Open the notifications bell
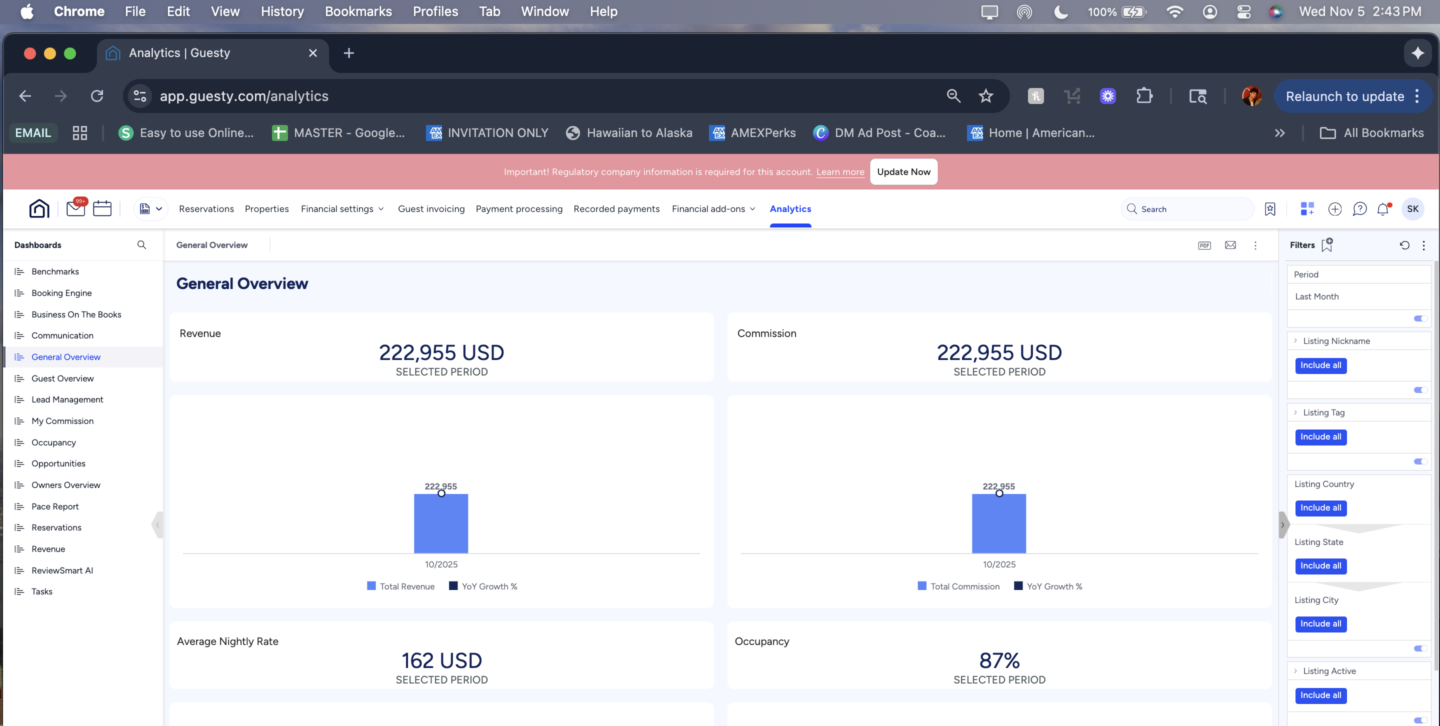Screen dimensions: 1440x726 [x=1383, y=209]
